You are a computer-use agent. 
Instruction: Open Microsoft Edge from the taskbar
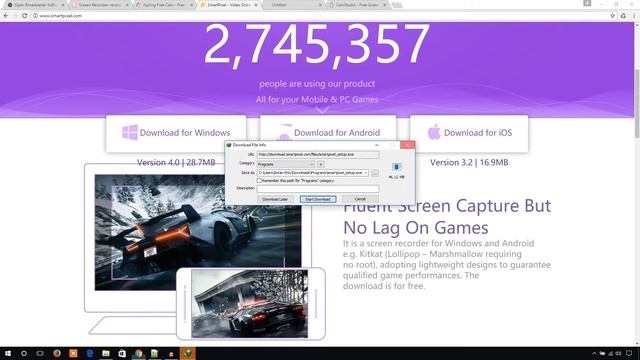[89, 353]
